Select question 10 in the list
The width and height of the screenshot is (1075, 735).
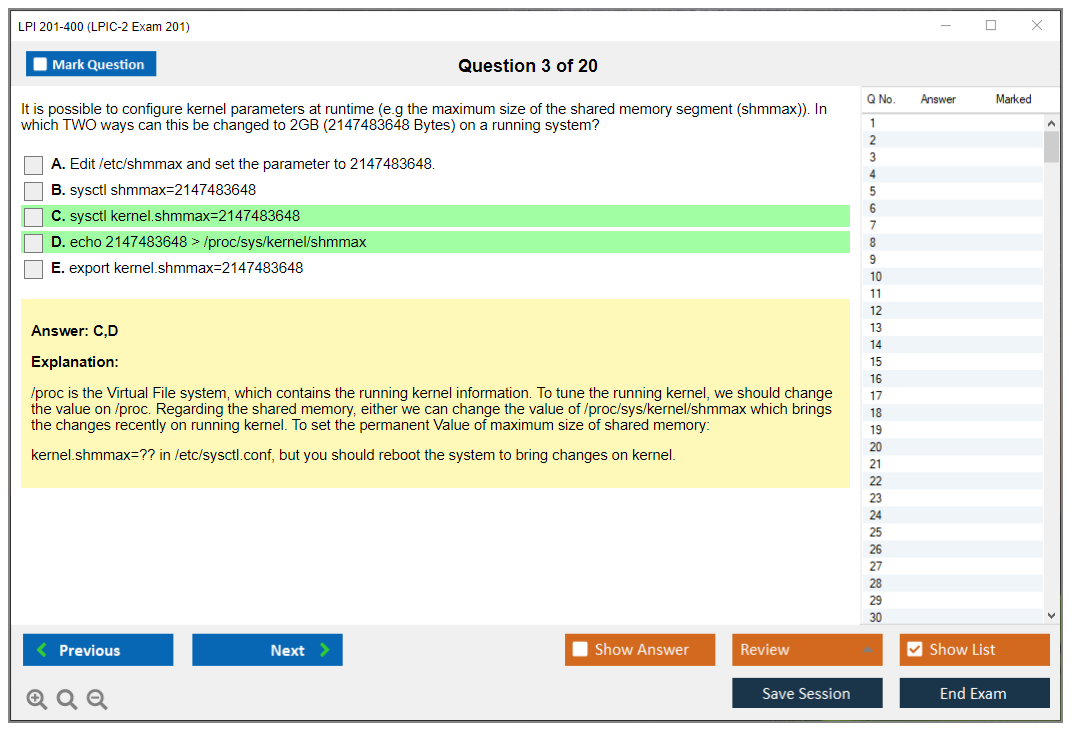(876, 277)
